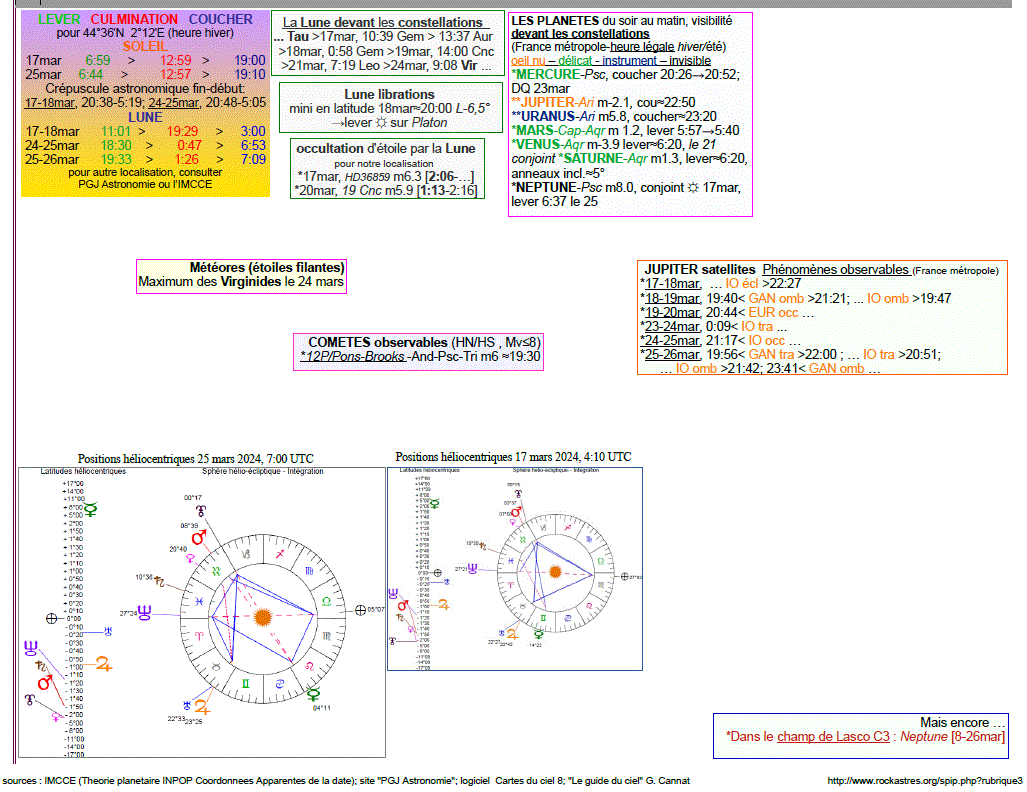Click the '23-24mar' Jupiter satellites date
Image resolution: width=1027 pixels, height=792 pixels.
click(673, 326)
